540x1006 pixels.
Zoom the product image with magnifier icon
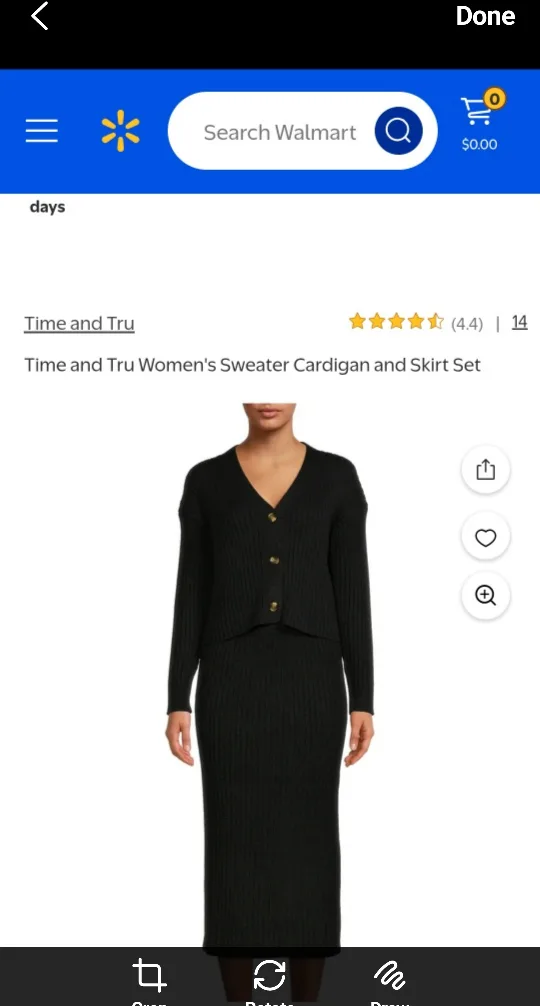(485, 595)
